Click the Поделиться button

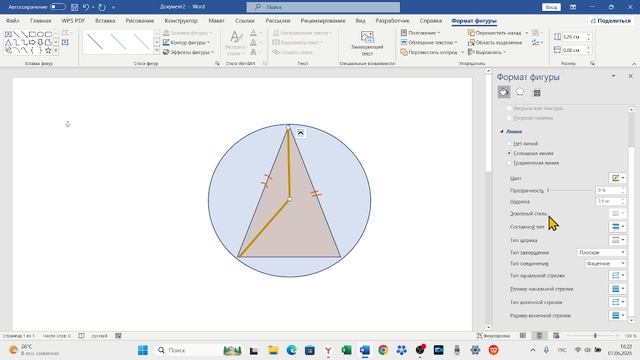(611, 20)
